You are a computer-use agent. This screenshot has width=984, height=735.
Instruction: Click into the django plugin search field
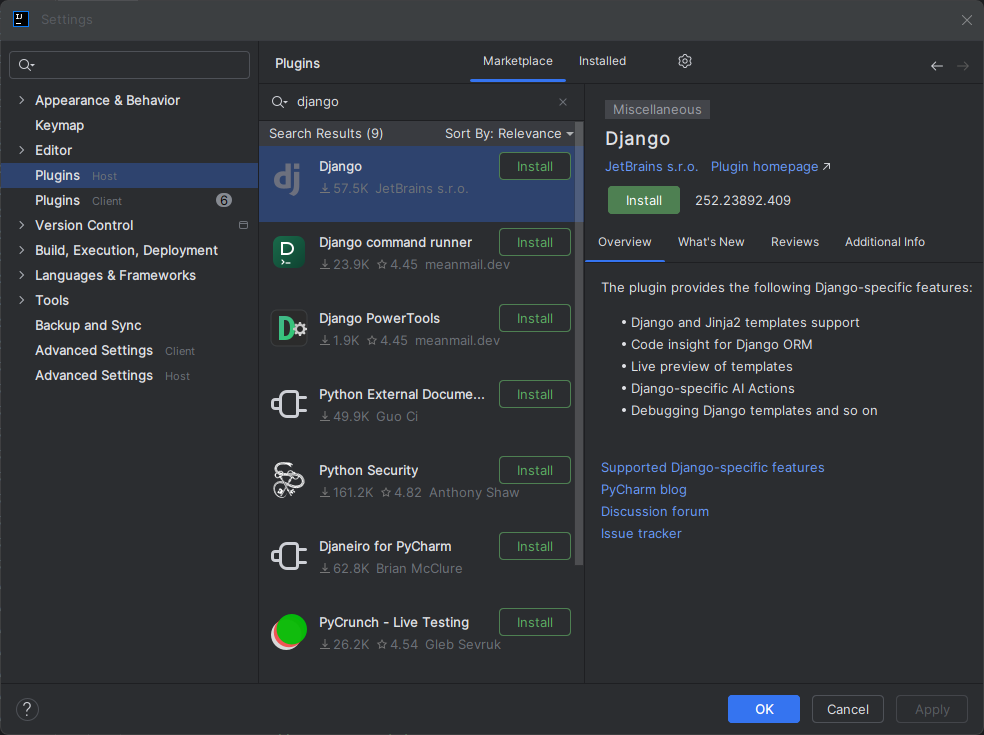[420, 102]
